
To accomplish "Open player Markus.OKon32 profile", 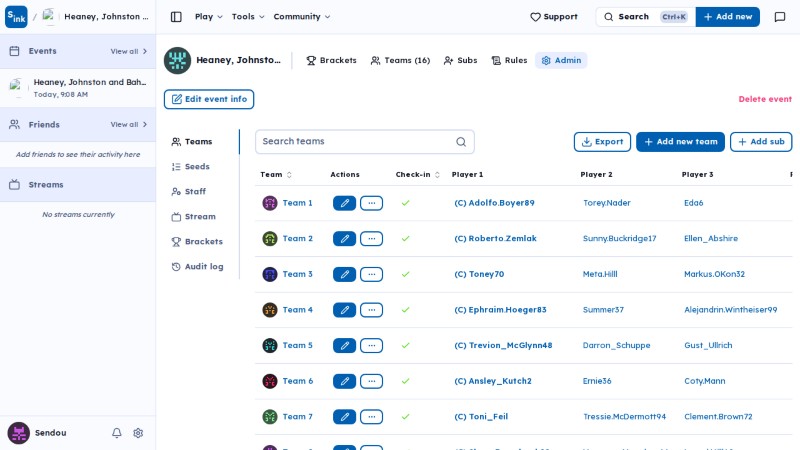I will tap(714, 274).
